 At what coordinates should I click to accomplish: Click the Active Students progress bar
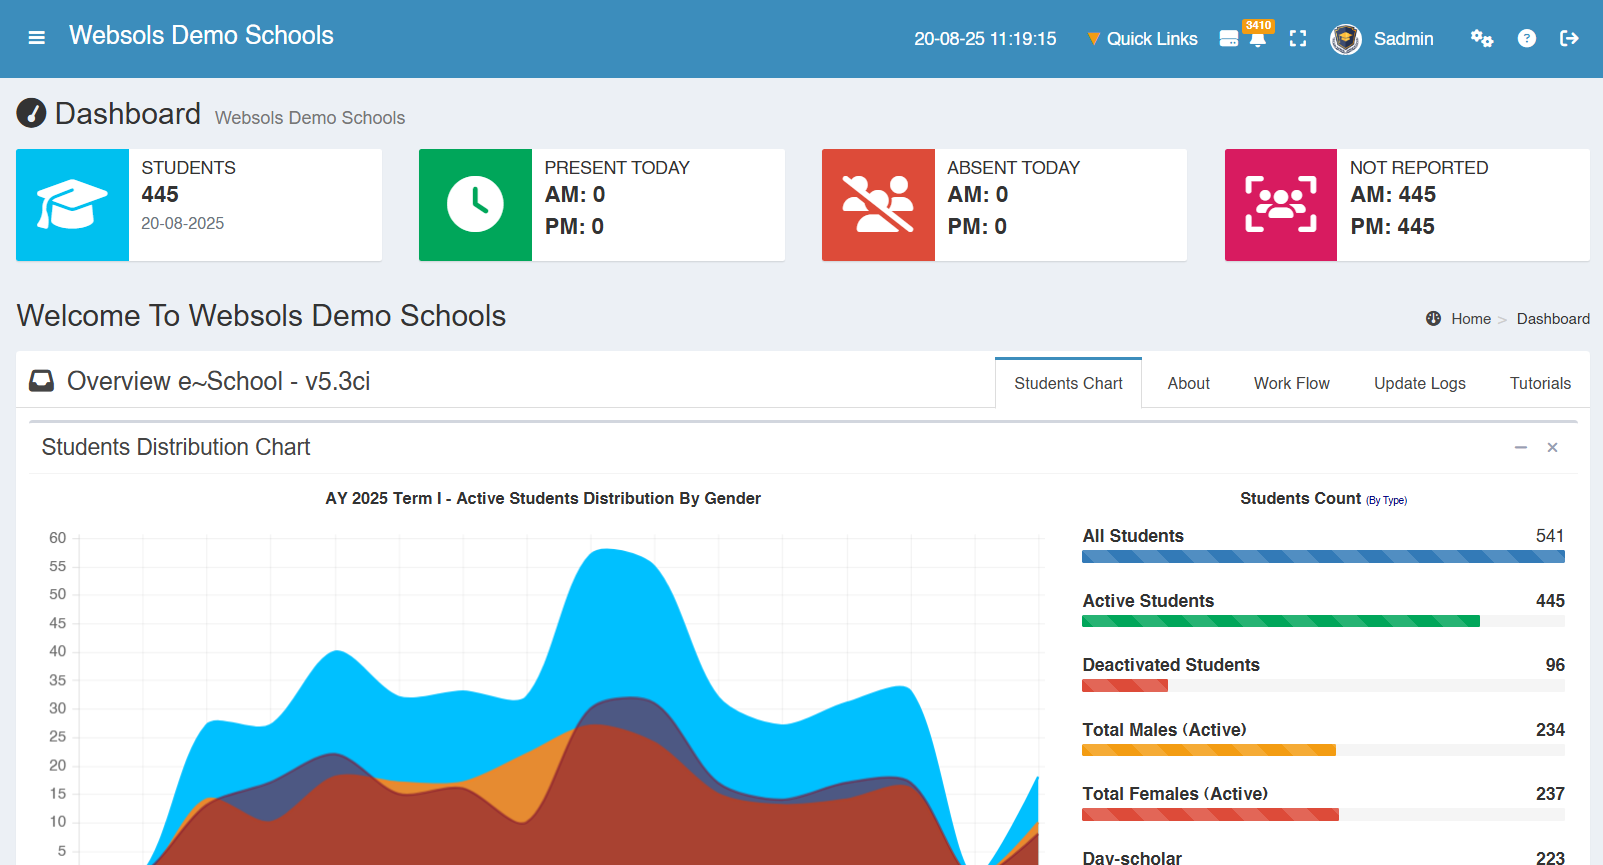point(1280,622)
